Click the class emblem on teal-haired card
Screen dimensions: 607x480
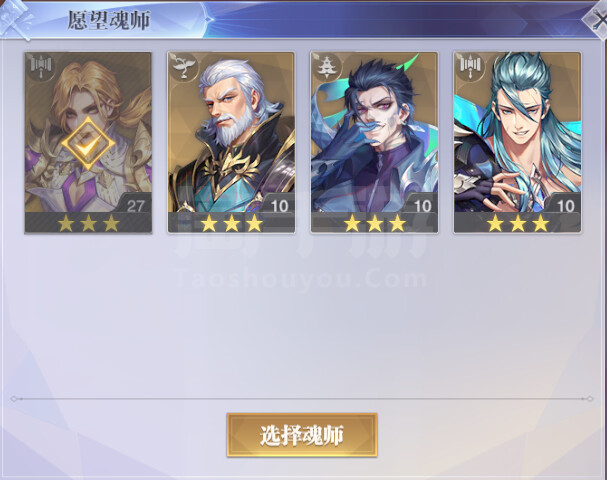click(470, 66)
